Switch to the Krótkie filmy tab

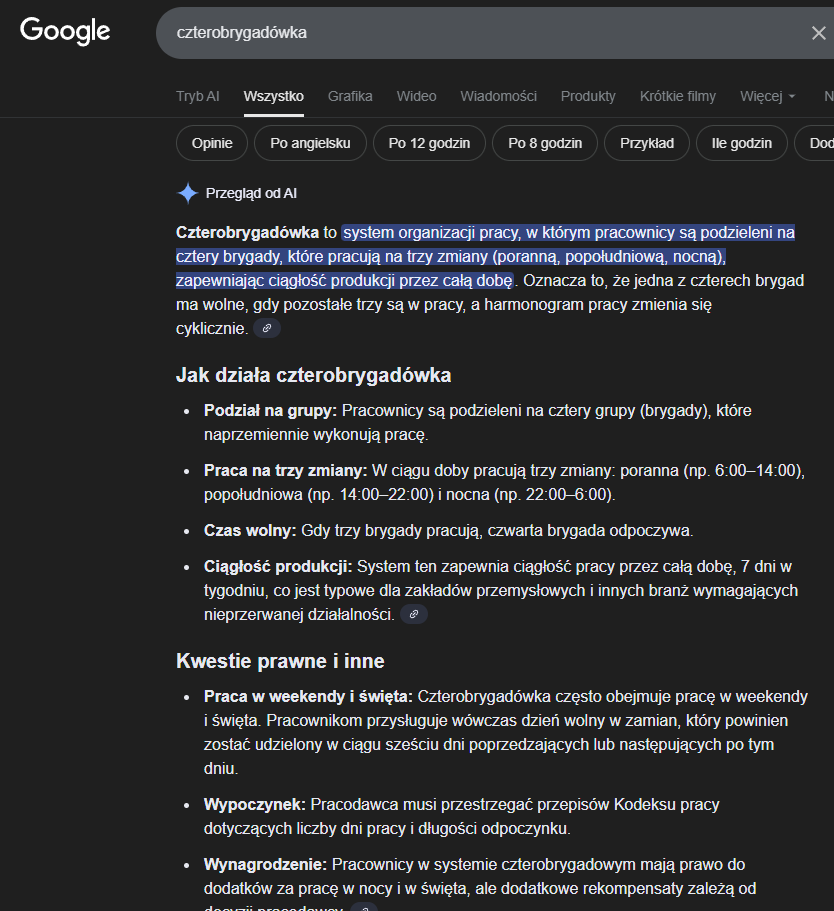point(678,96)
